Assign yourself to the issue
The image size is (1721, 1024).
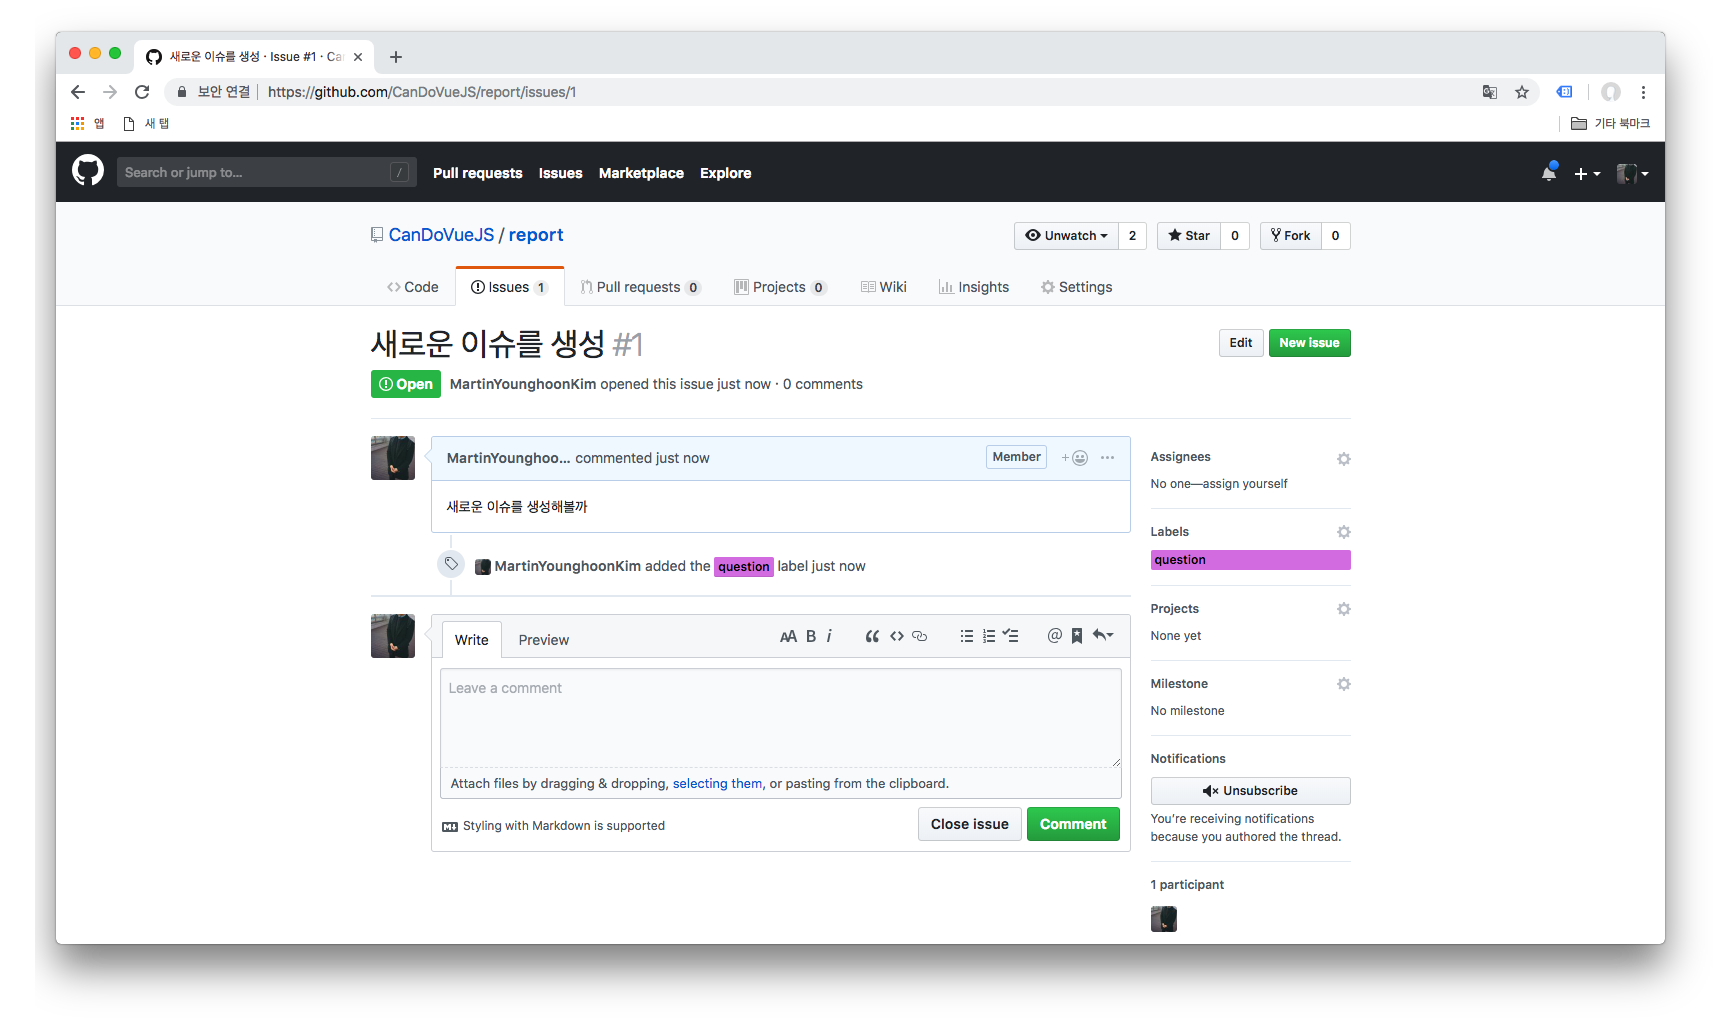[x=1245, y=484]
